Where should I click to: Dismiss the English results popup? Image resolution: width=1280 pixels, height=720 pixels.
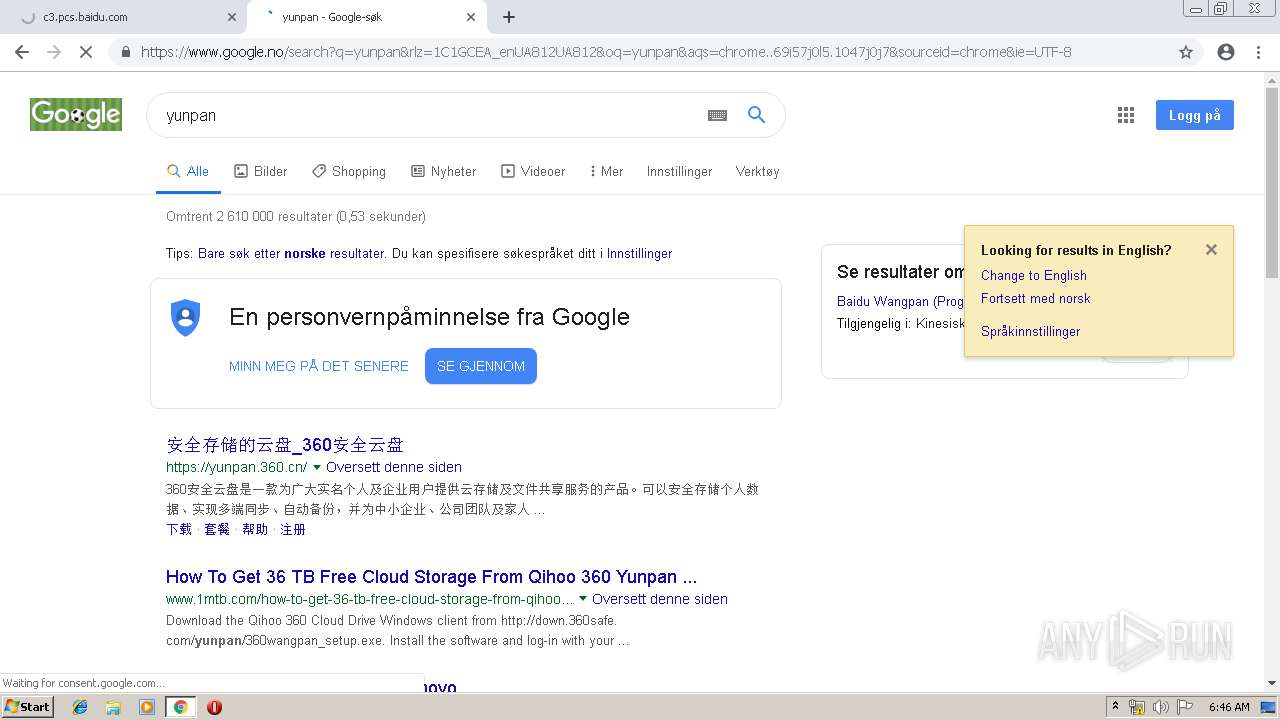click(x=1211, y=250)
